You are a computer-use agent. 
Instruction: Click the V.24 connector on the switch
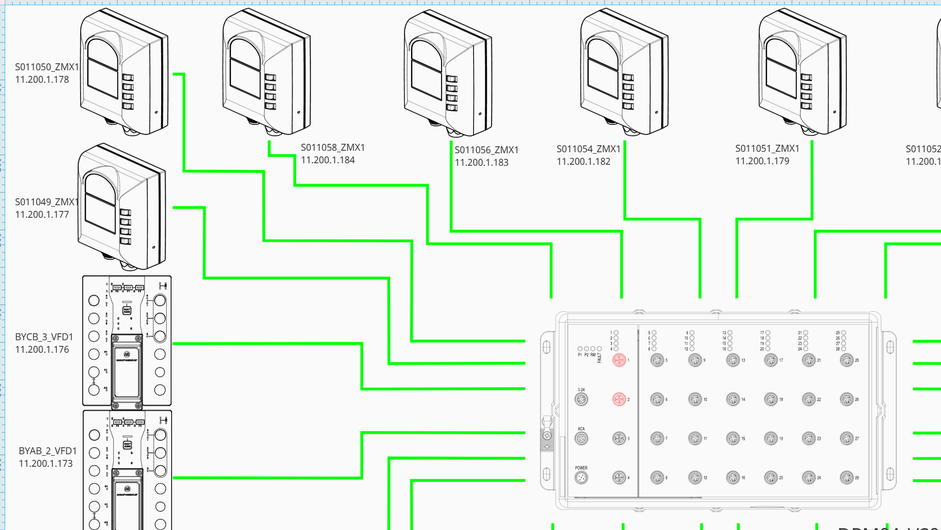pyautogui.click(x=581, y=399)
